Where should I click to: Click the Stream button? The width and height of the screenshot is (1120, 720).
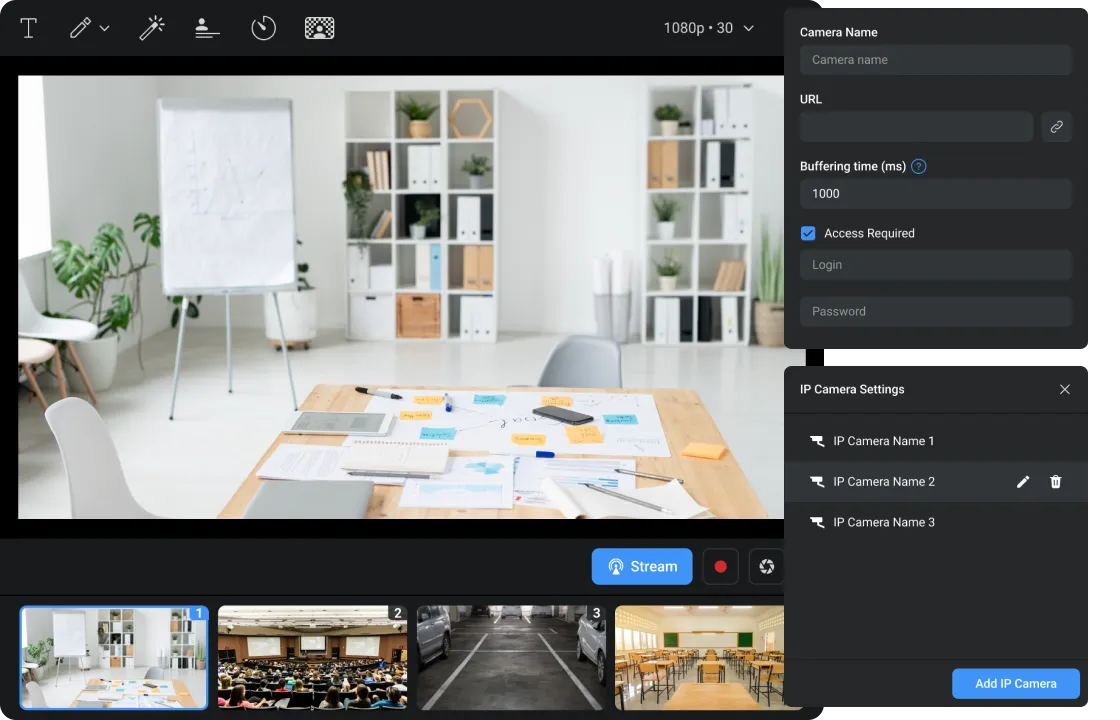coord(642,567)
